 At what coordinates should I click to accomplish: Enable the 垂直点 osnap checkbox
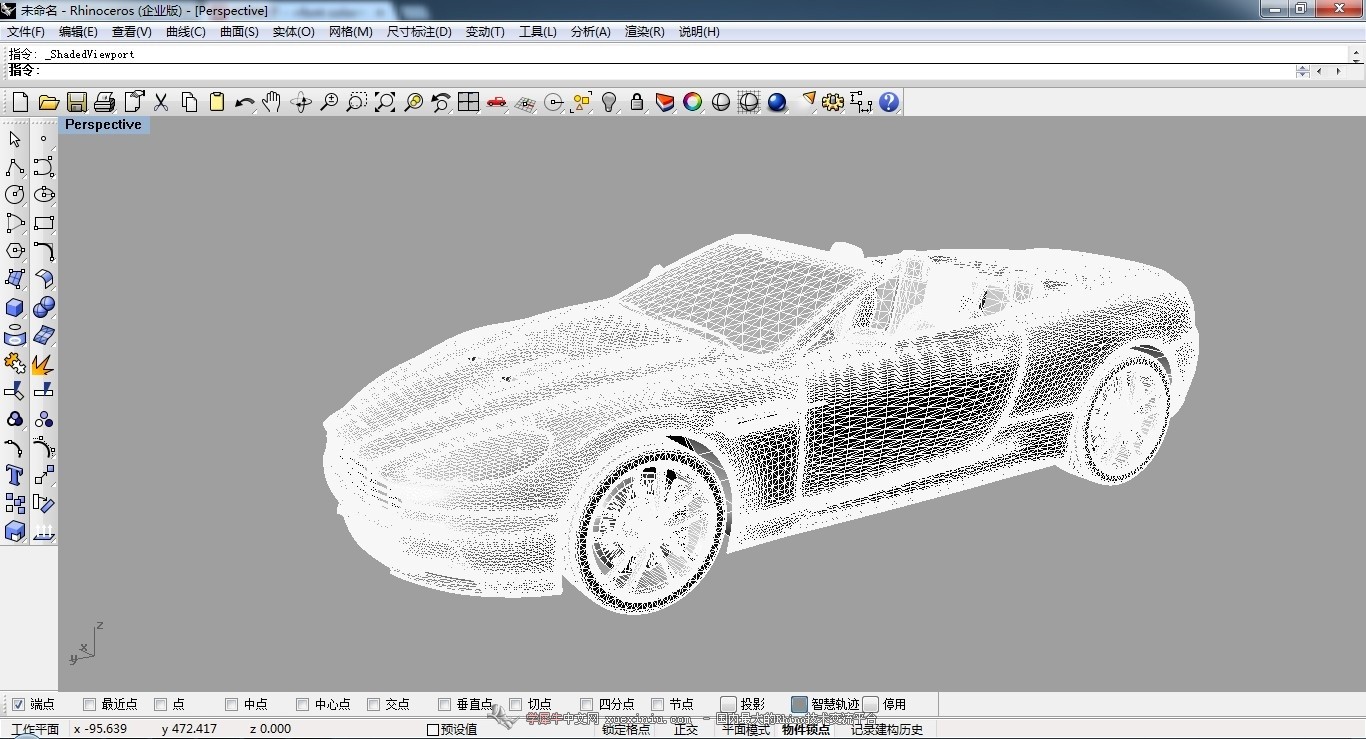coord(445,704)
